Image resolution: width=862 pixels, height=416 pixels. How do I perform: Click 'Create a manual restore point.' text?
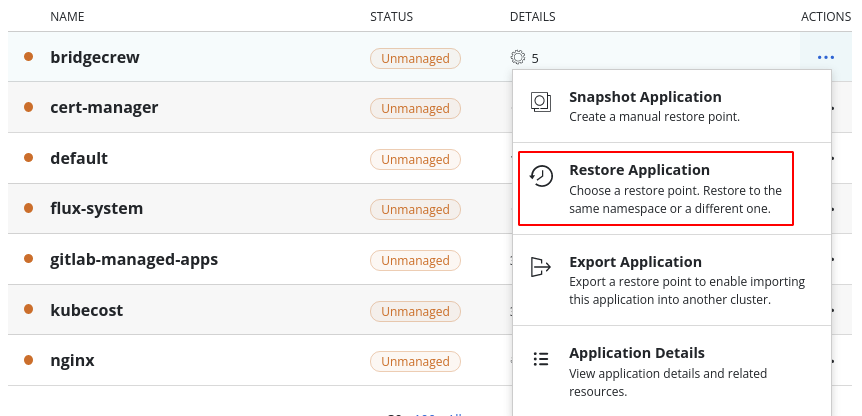coord(654,117)
